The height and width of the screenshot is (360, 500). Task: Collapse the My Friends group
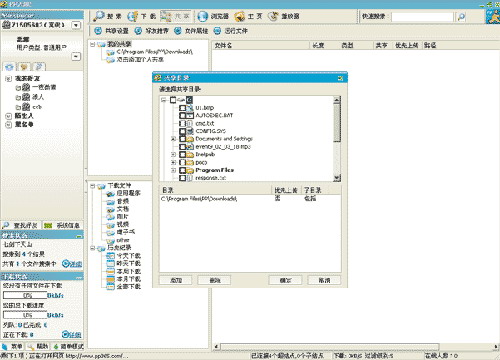(x=8, y=79)
